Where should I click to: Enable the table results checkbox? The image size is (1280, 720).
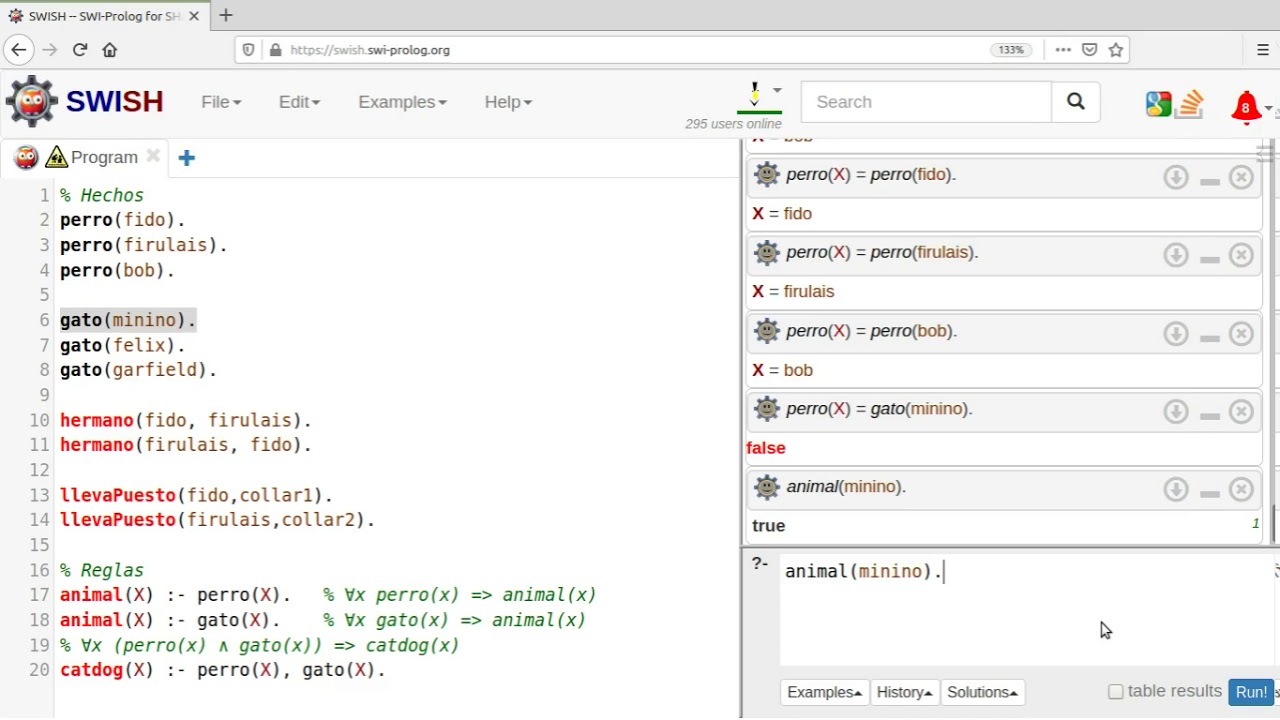tap(1116, 692)
